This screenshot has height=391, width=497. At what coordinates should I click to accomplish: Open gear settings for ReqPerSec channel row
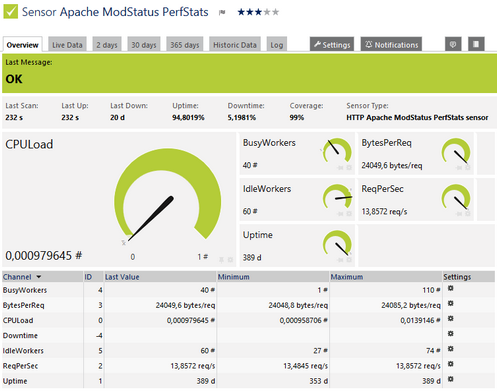[x=450, y=364]
